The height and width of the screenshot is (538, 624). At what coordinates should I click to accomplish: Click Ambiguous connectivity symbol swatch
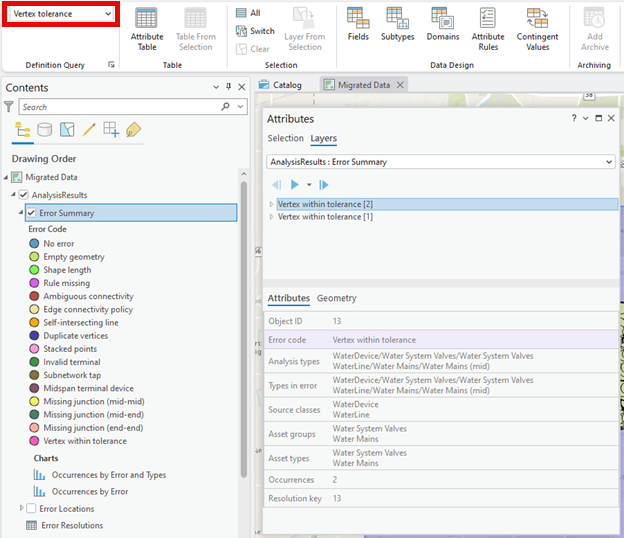point(34,296)
